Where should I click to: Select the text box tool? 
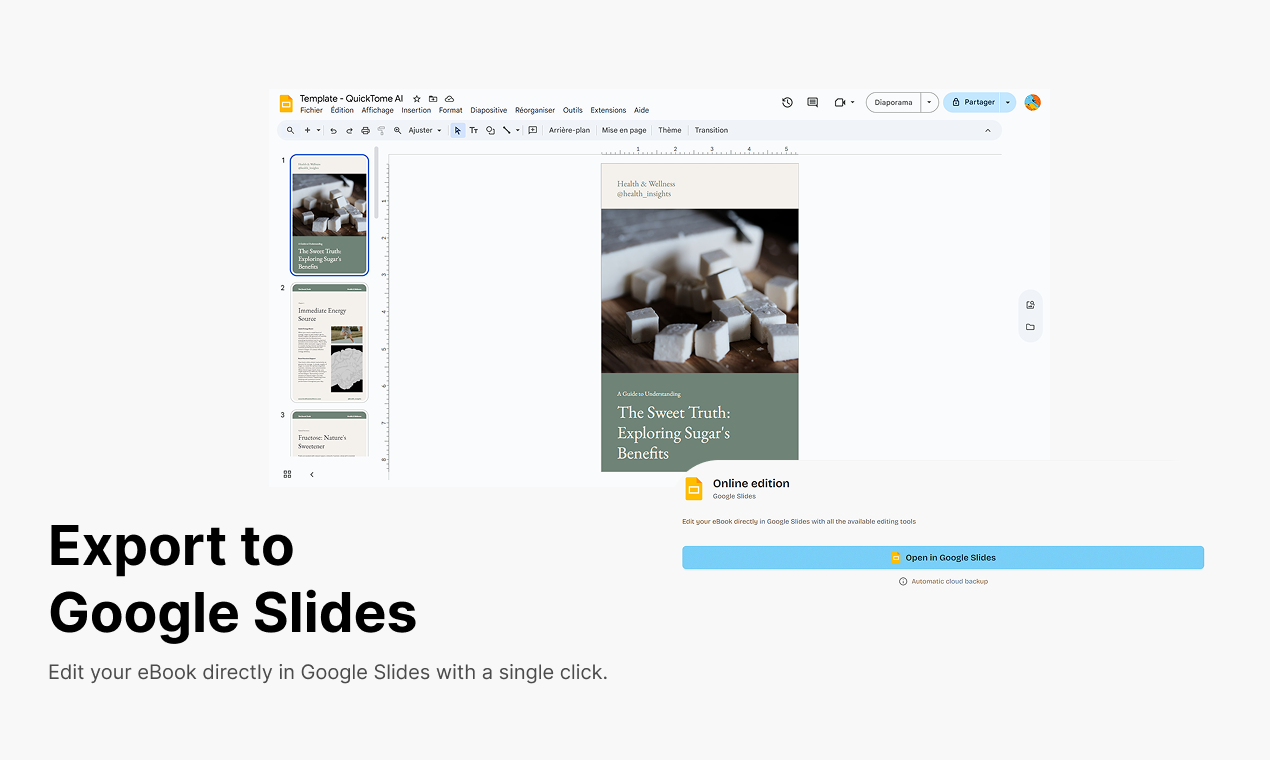pos(474,130)
